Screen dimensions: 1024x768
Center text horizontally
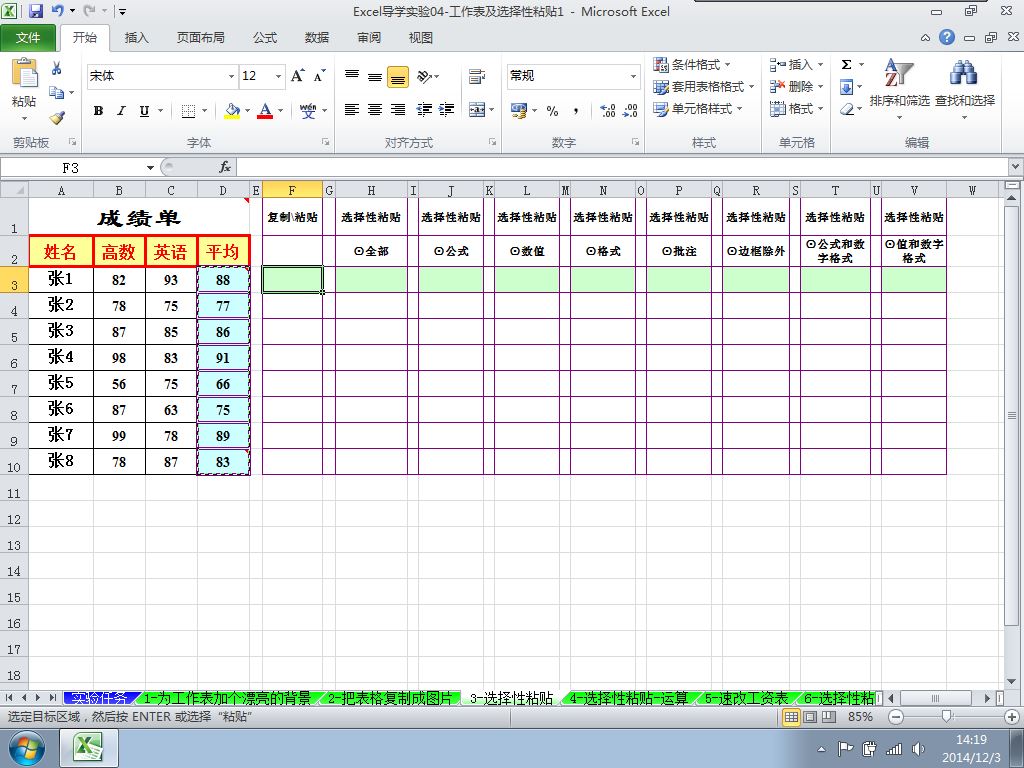(375, 110)
